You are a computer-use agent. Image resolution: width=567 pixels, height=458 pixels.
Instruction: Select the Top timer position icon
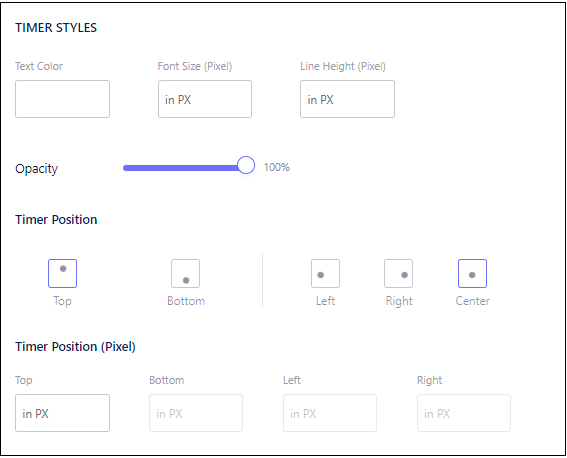coord(62,273)
